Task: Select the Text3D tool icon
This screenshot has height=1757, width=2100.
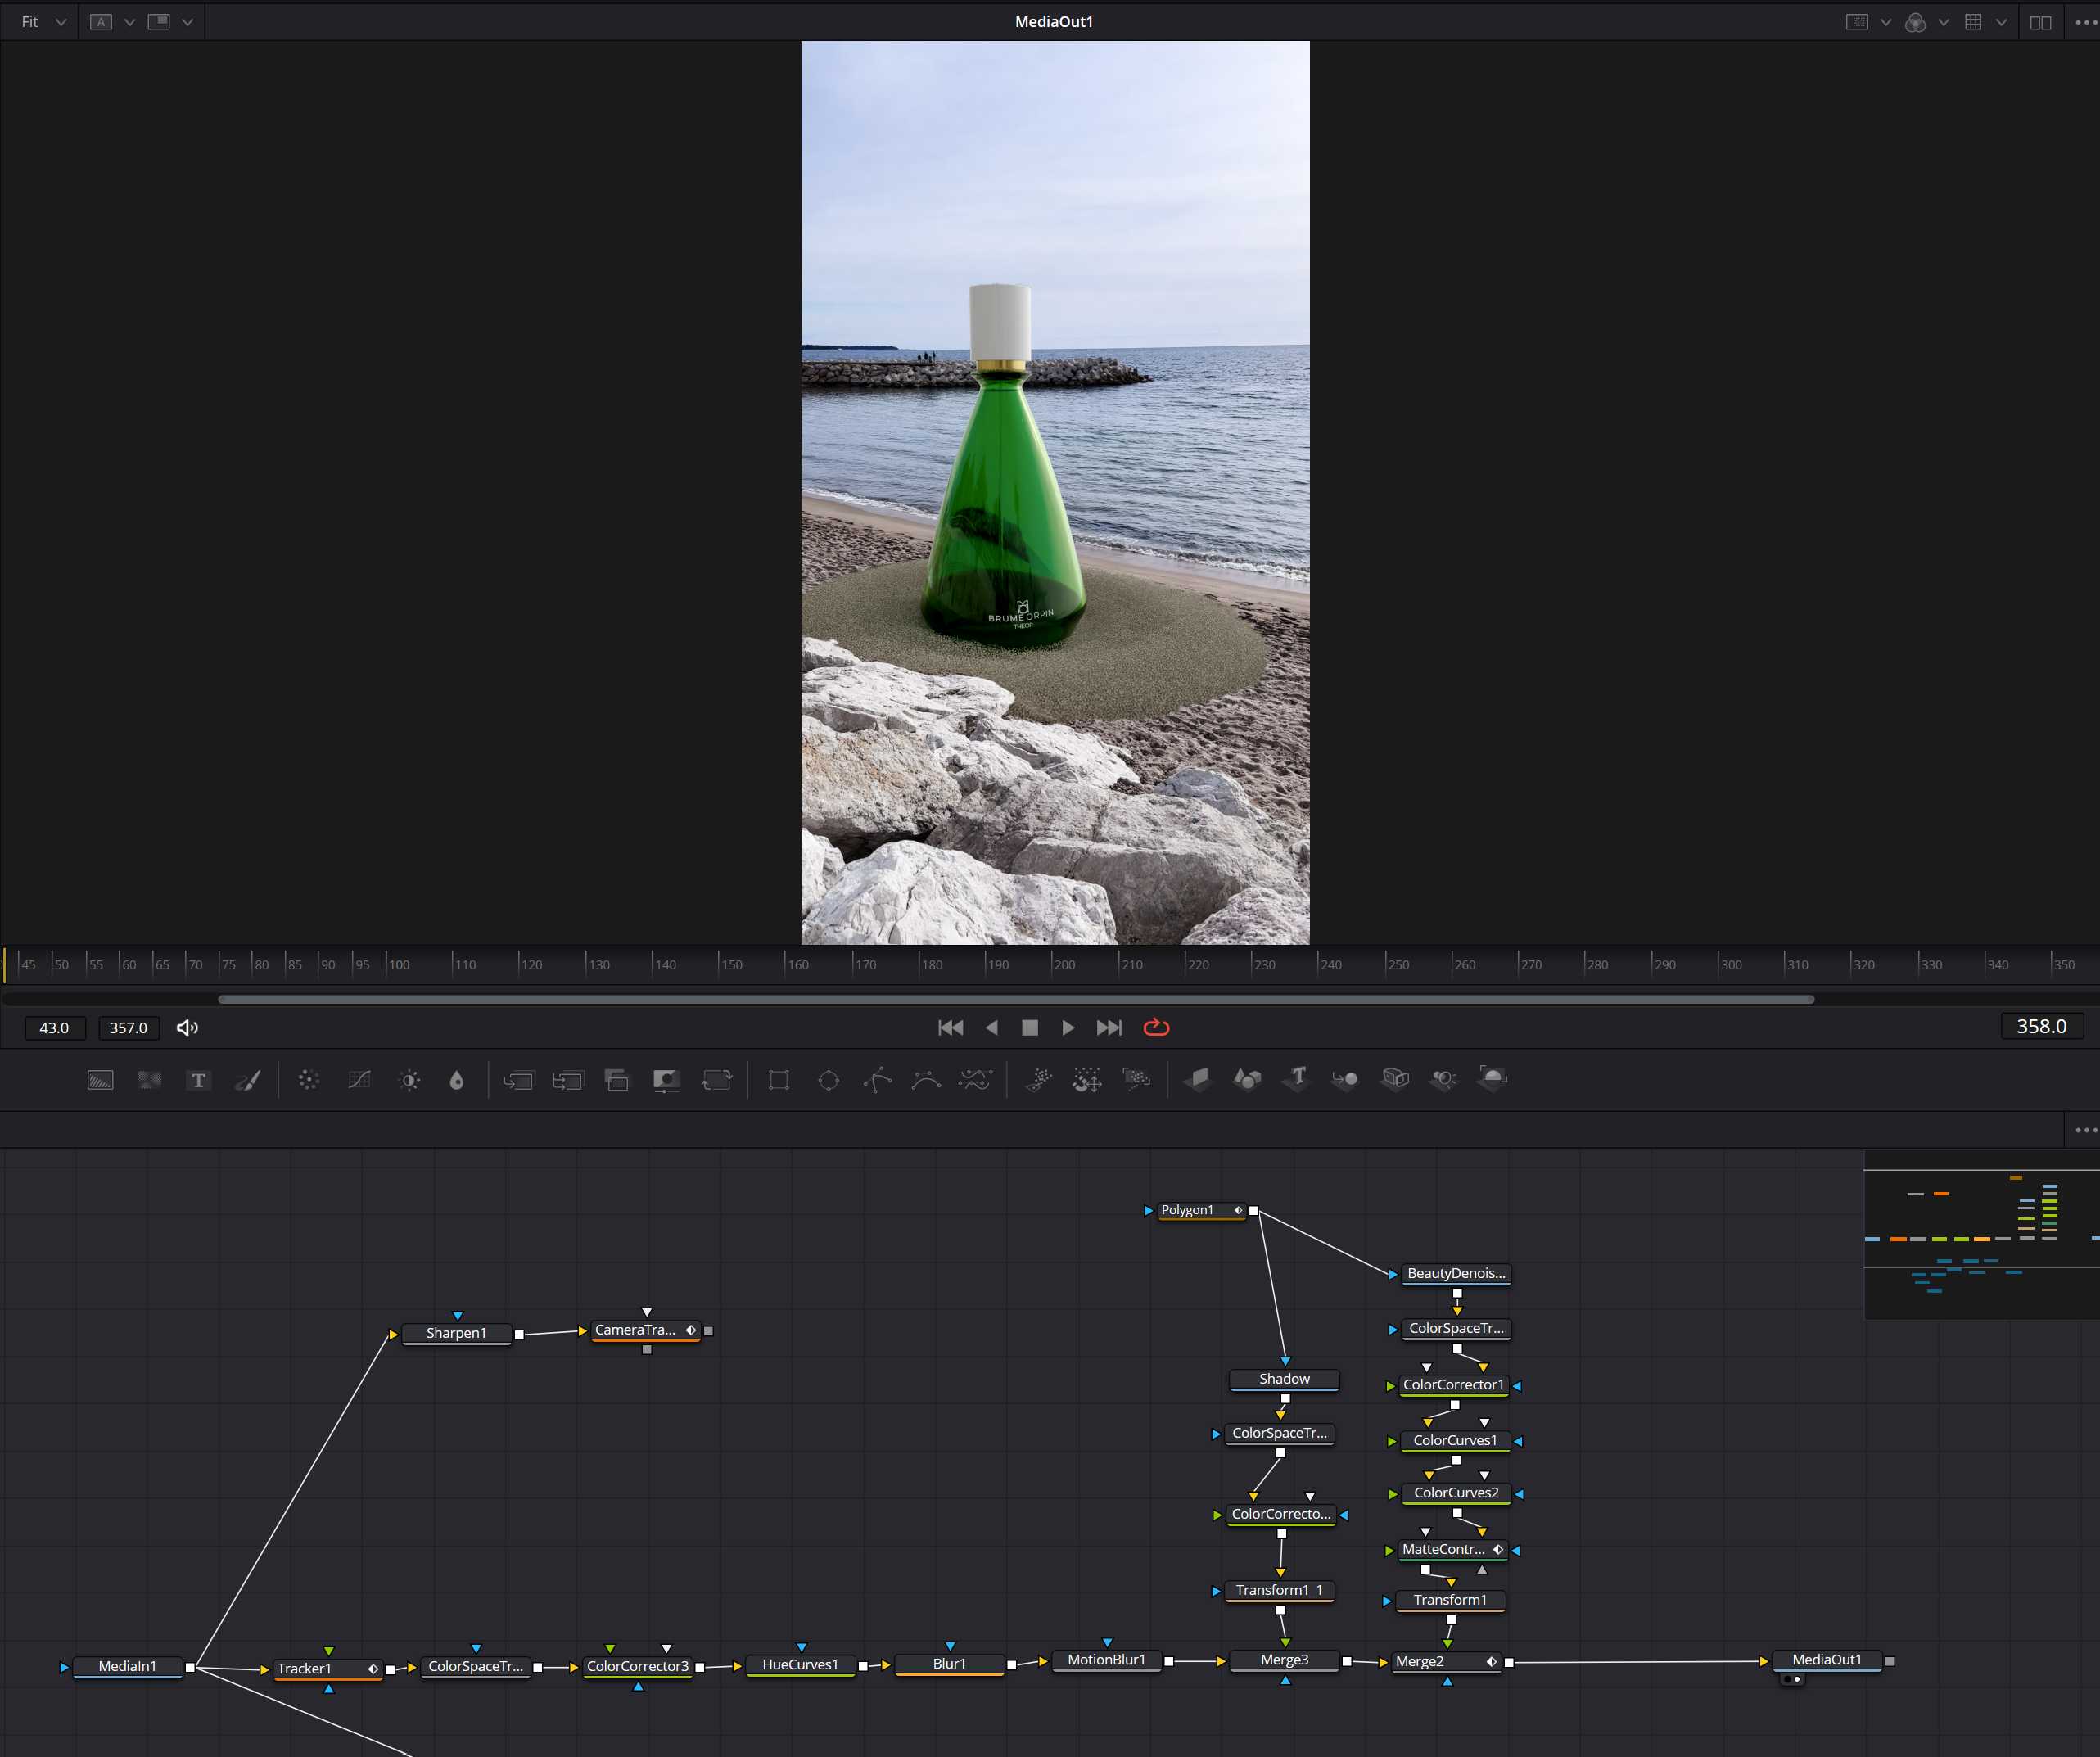Action: [x=1297, y=1080]
